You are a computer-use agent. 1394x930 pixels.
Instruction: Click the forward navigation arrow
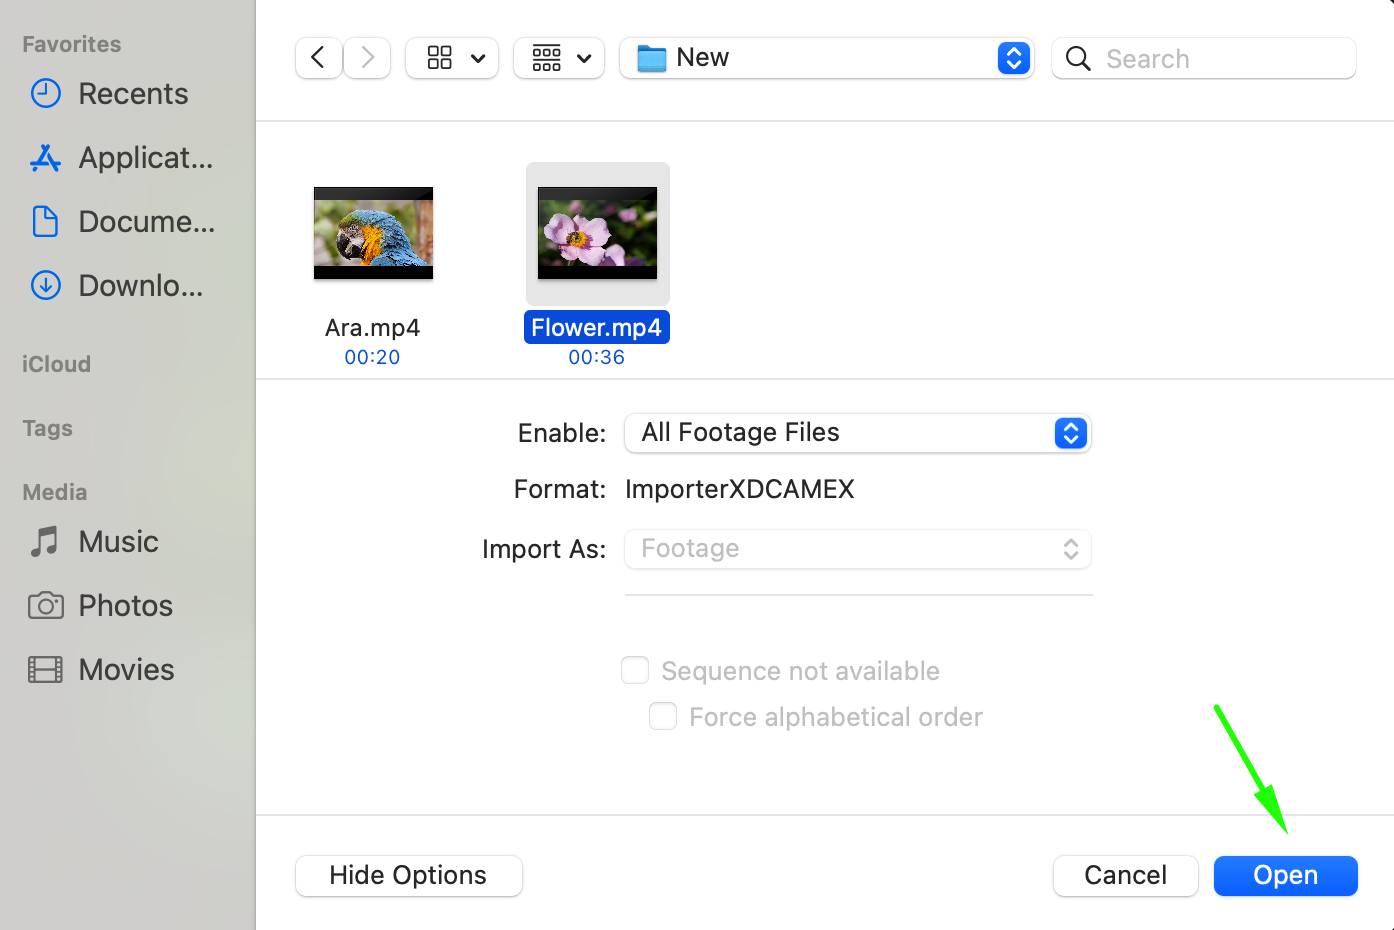click(x=367, y=58)
